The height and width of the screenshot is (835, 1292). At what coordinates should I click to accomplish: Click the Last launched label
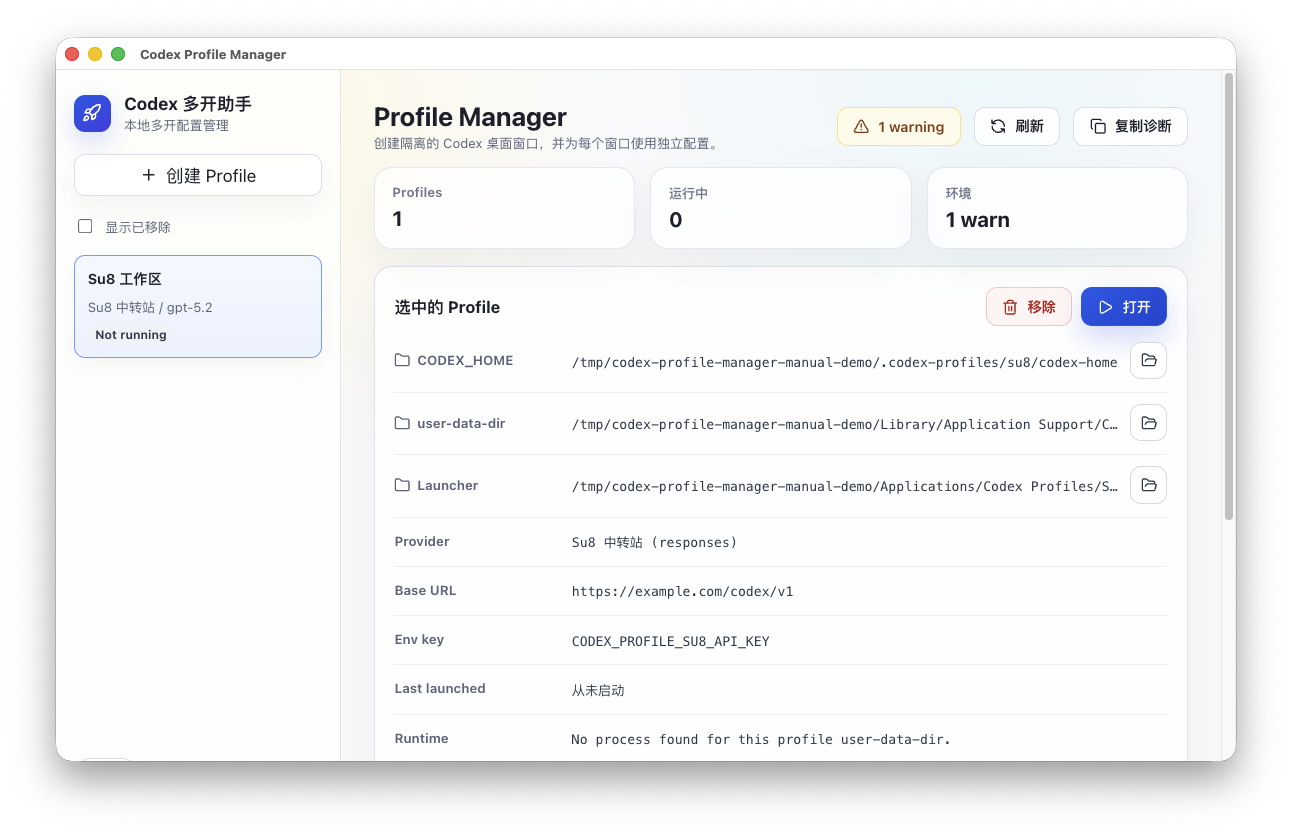(x=440, y=688)
